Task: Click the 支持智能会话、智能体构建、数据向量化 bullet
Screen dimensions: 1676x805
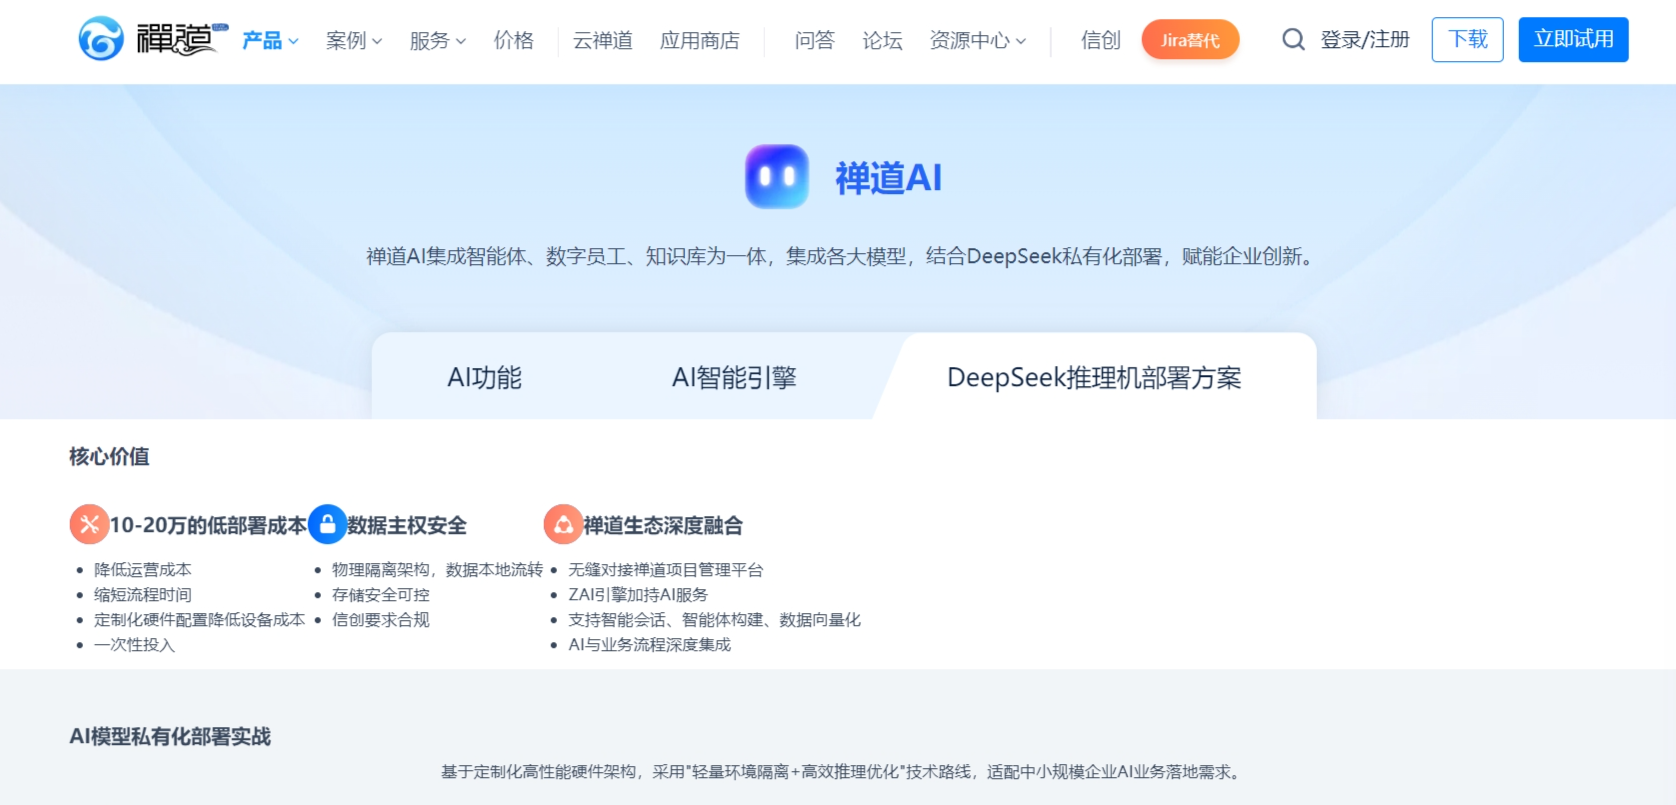Action: click(x=715, y=620)
